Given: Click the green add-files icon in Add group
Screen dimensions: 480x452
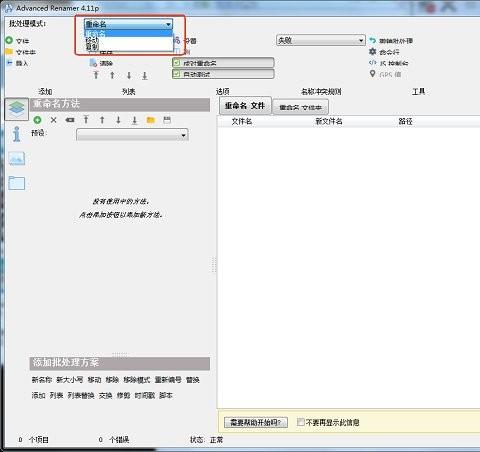Looking at the screenshot, I should point(9,40).
